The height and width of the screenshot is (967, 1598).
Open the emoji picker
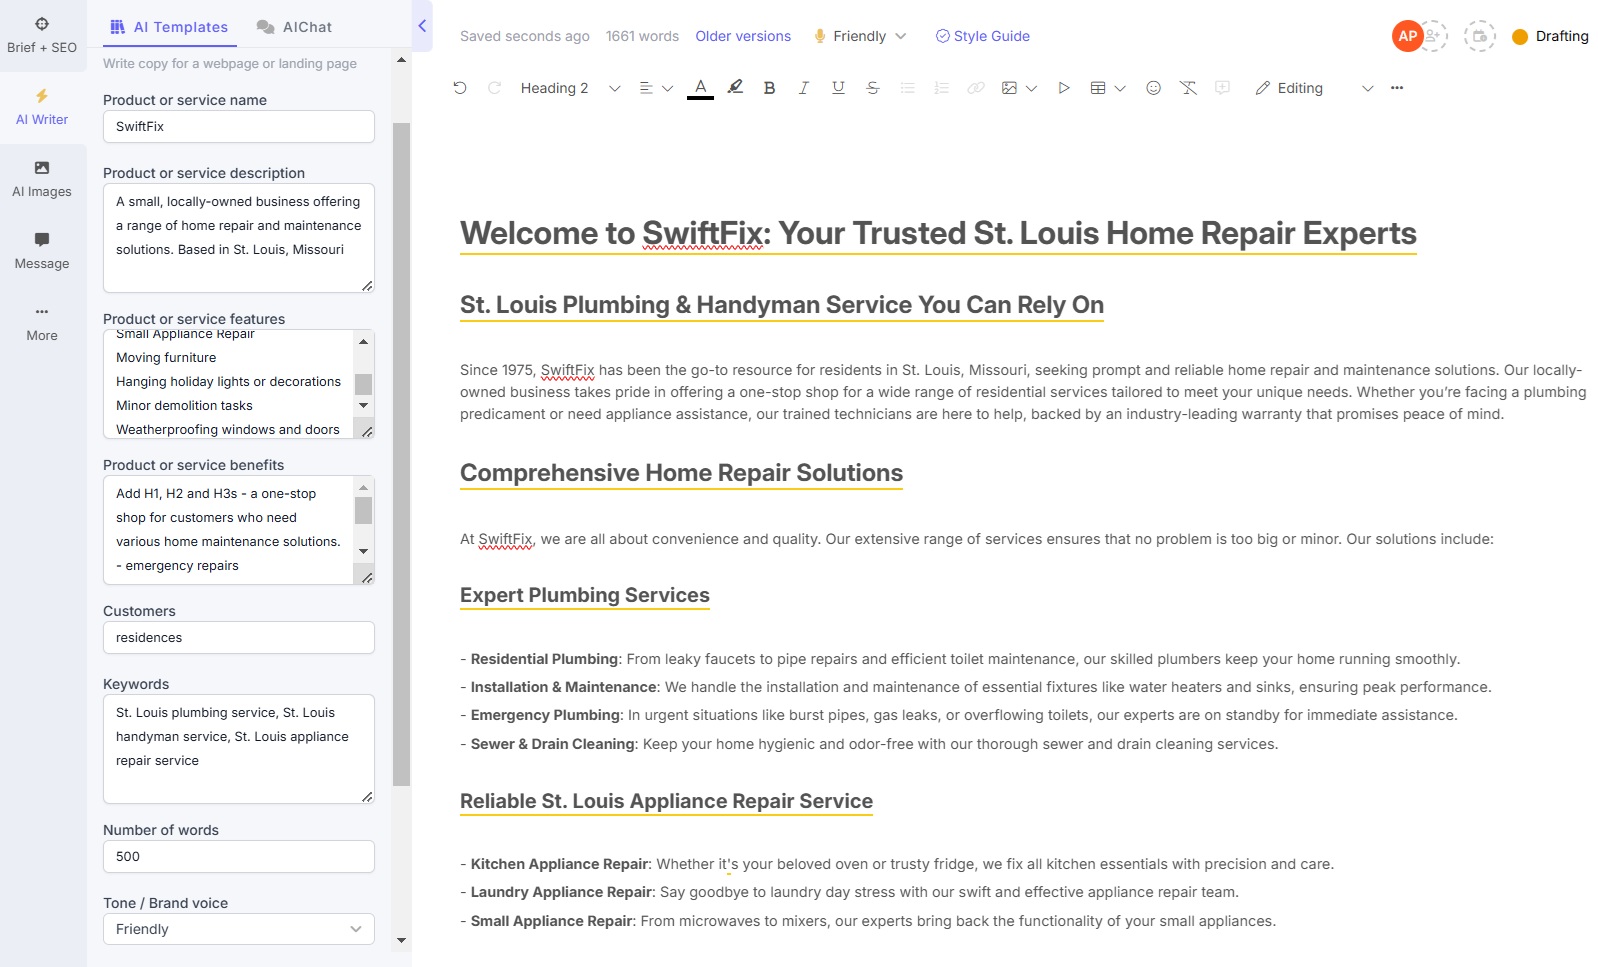pos(1153,88)
